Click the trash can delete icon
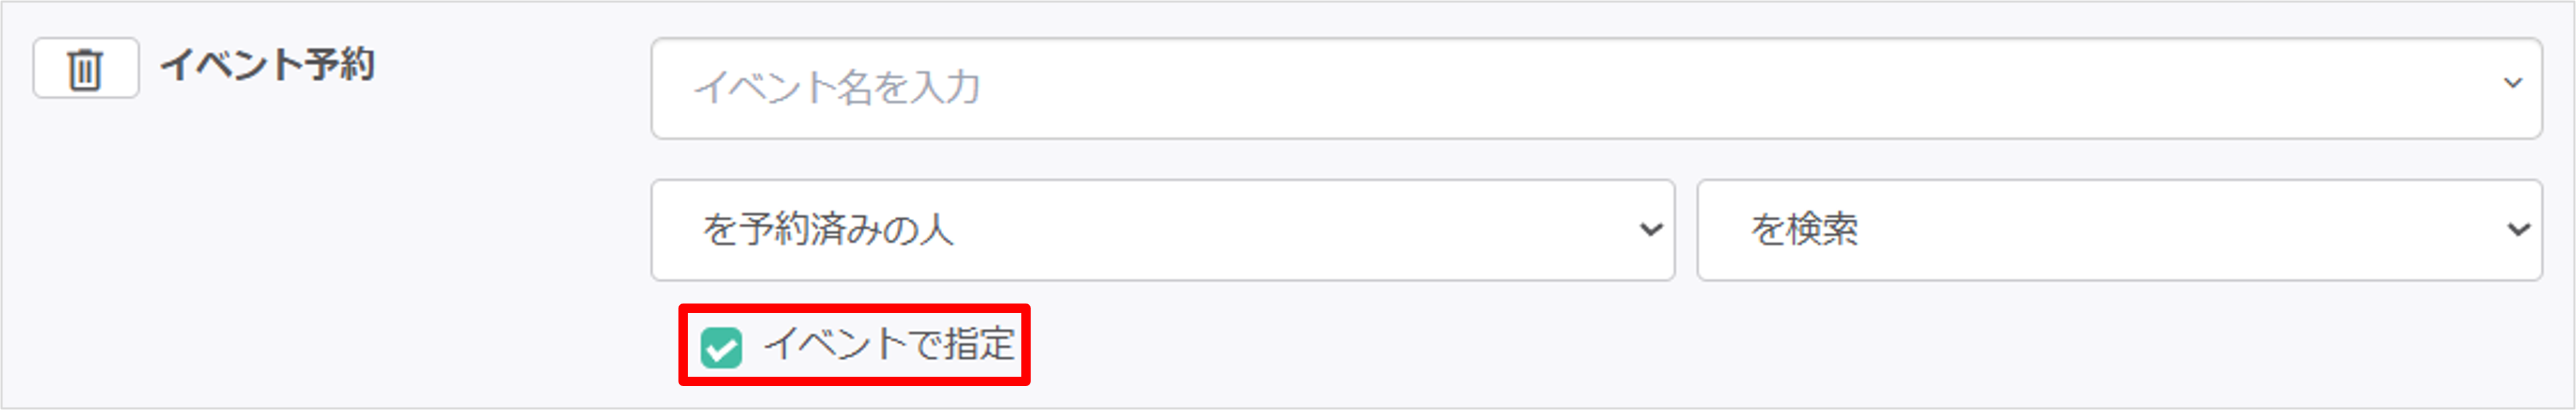 (x=85, y=69)
